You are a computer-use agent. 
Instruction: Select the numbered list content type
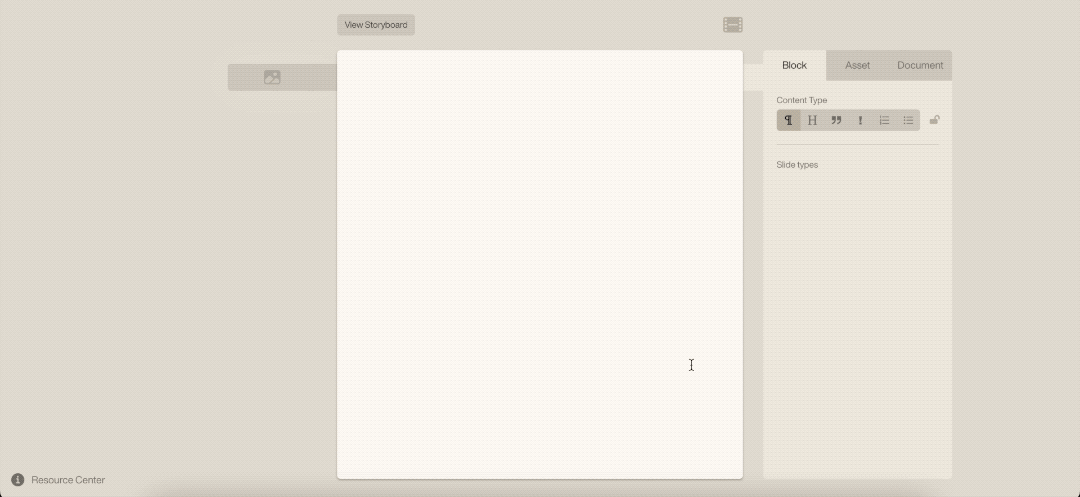884,120
